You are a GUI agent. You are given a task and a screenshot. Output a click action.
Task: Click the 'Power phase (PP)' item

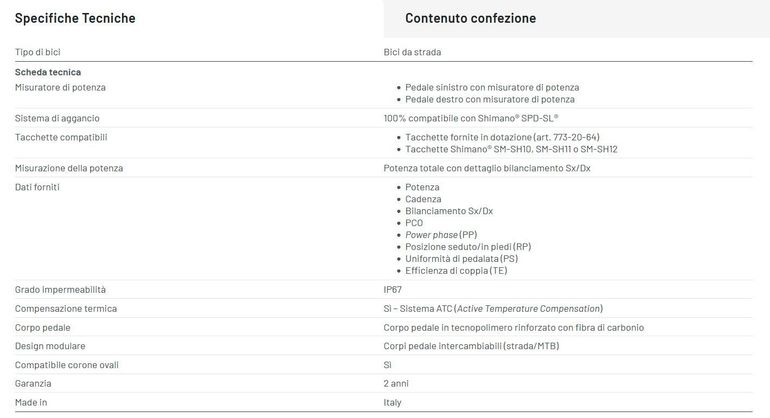point(441,235)
